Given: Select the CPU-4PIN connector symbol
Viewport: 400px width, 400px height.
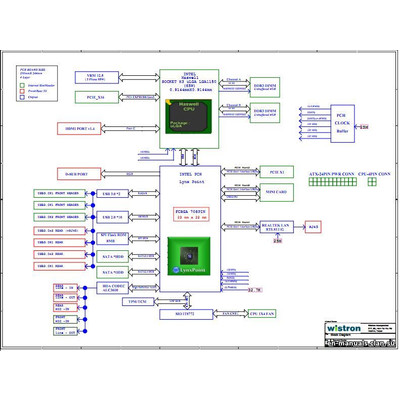Looking at the screenshot, I should click(x=372, y=182).
